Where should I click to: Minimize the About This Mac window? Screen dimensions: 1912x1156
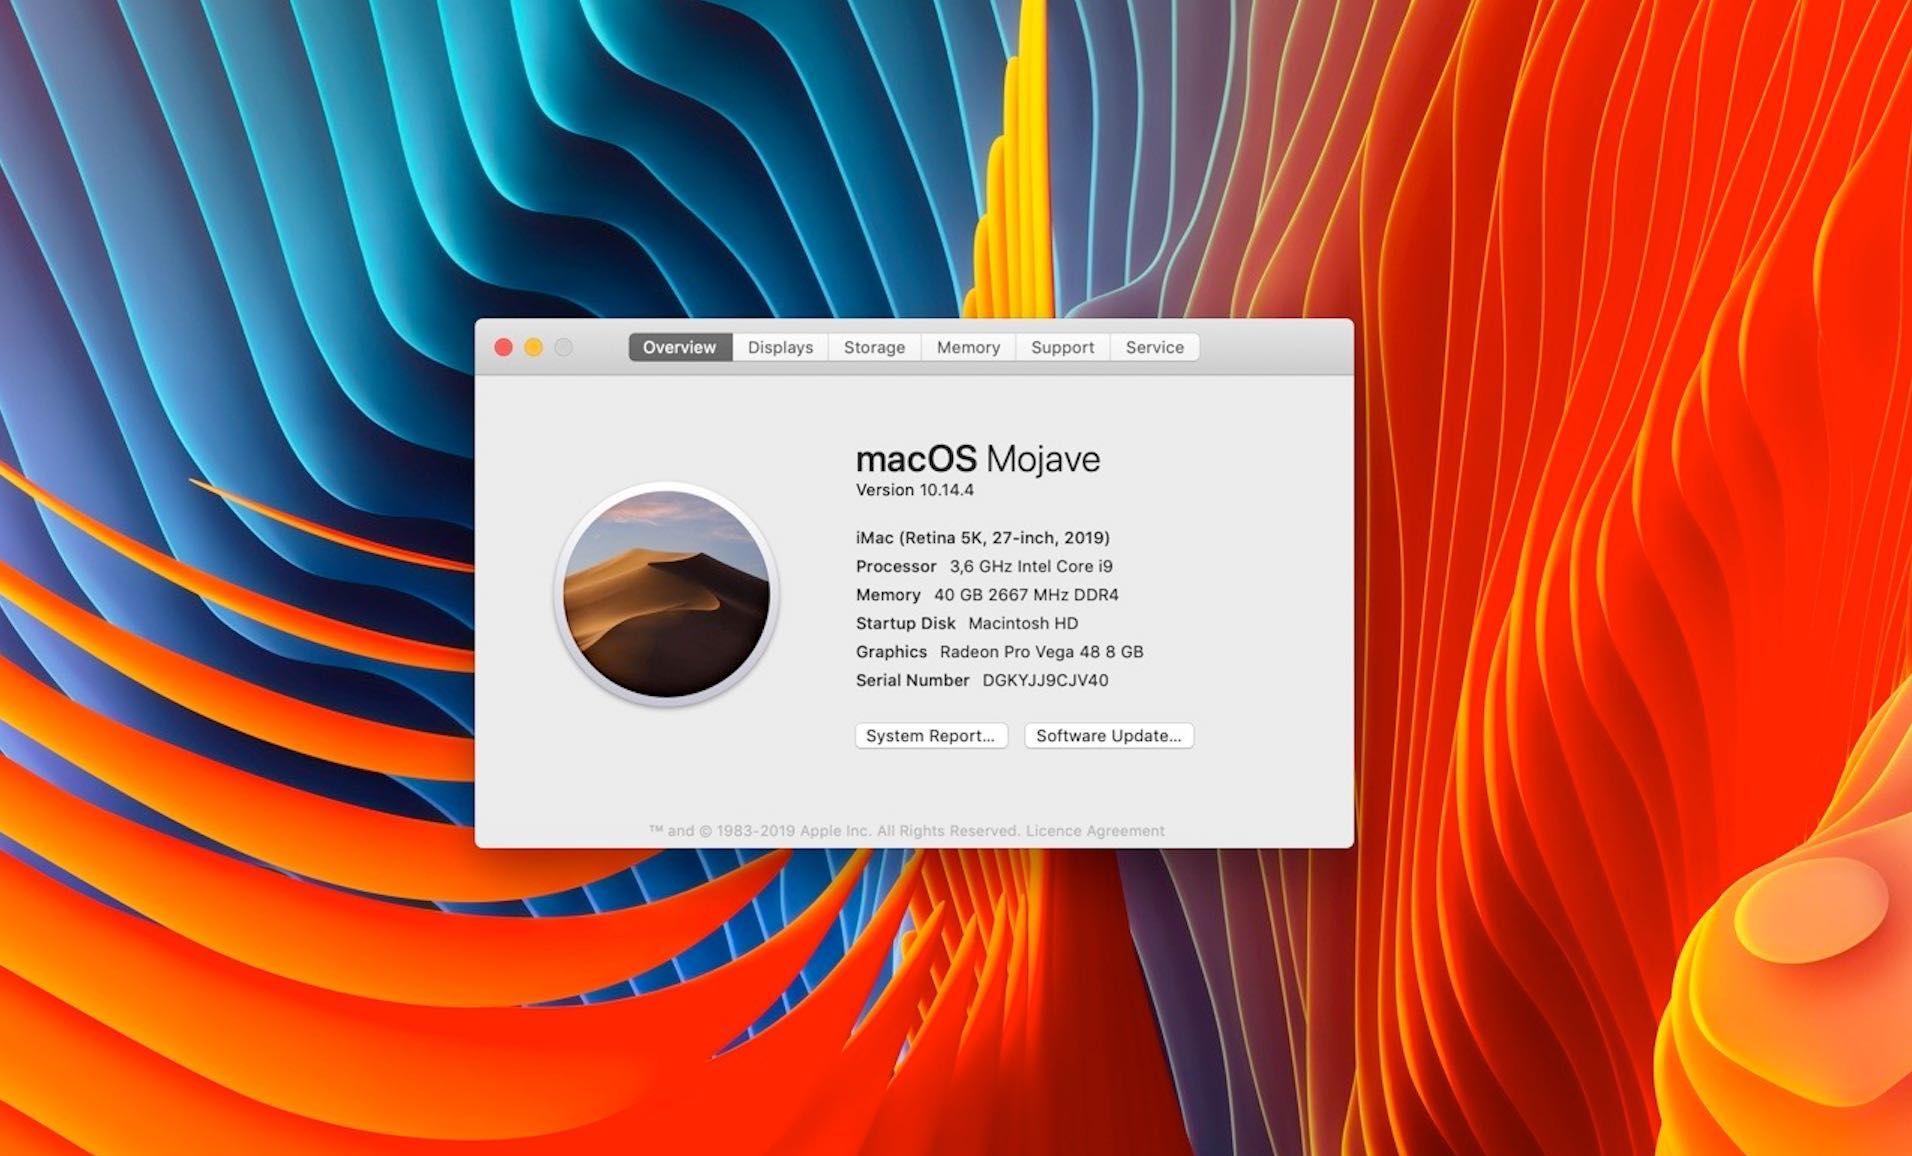(x=534, y=347)
